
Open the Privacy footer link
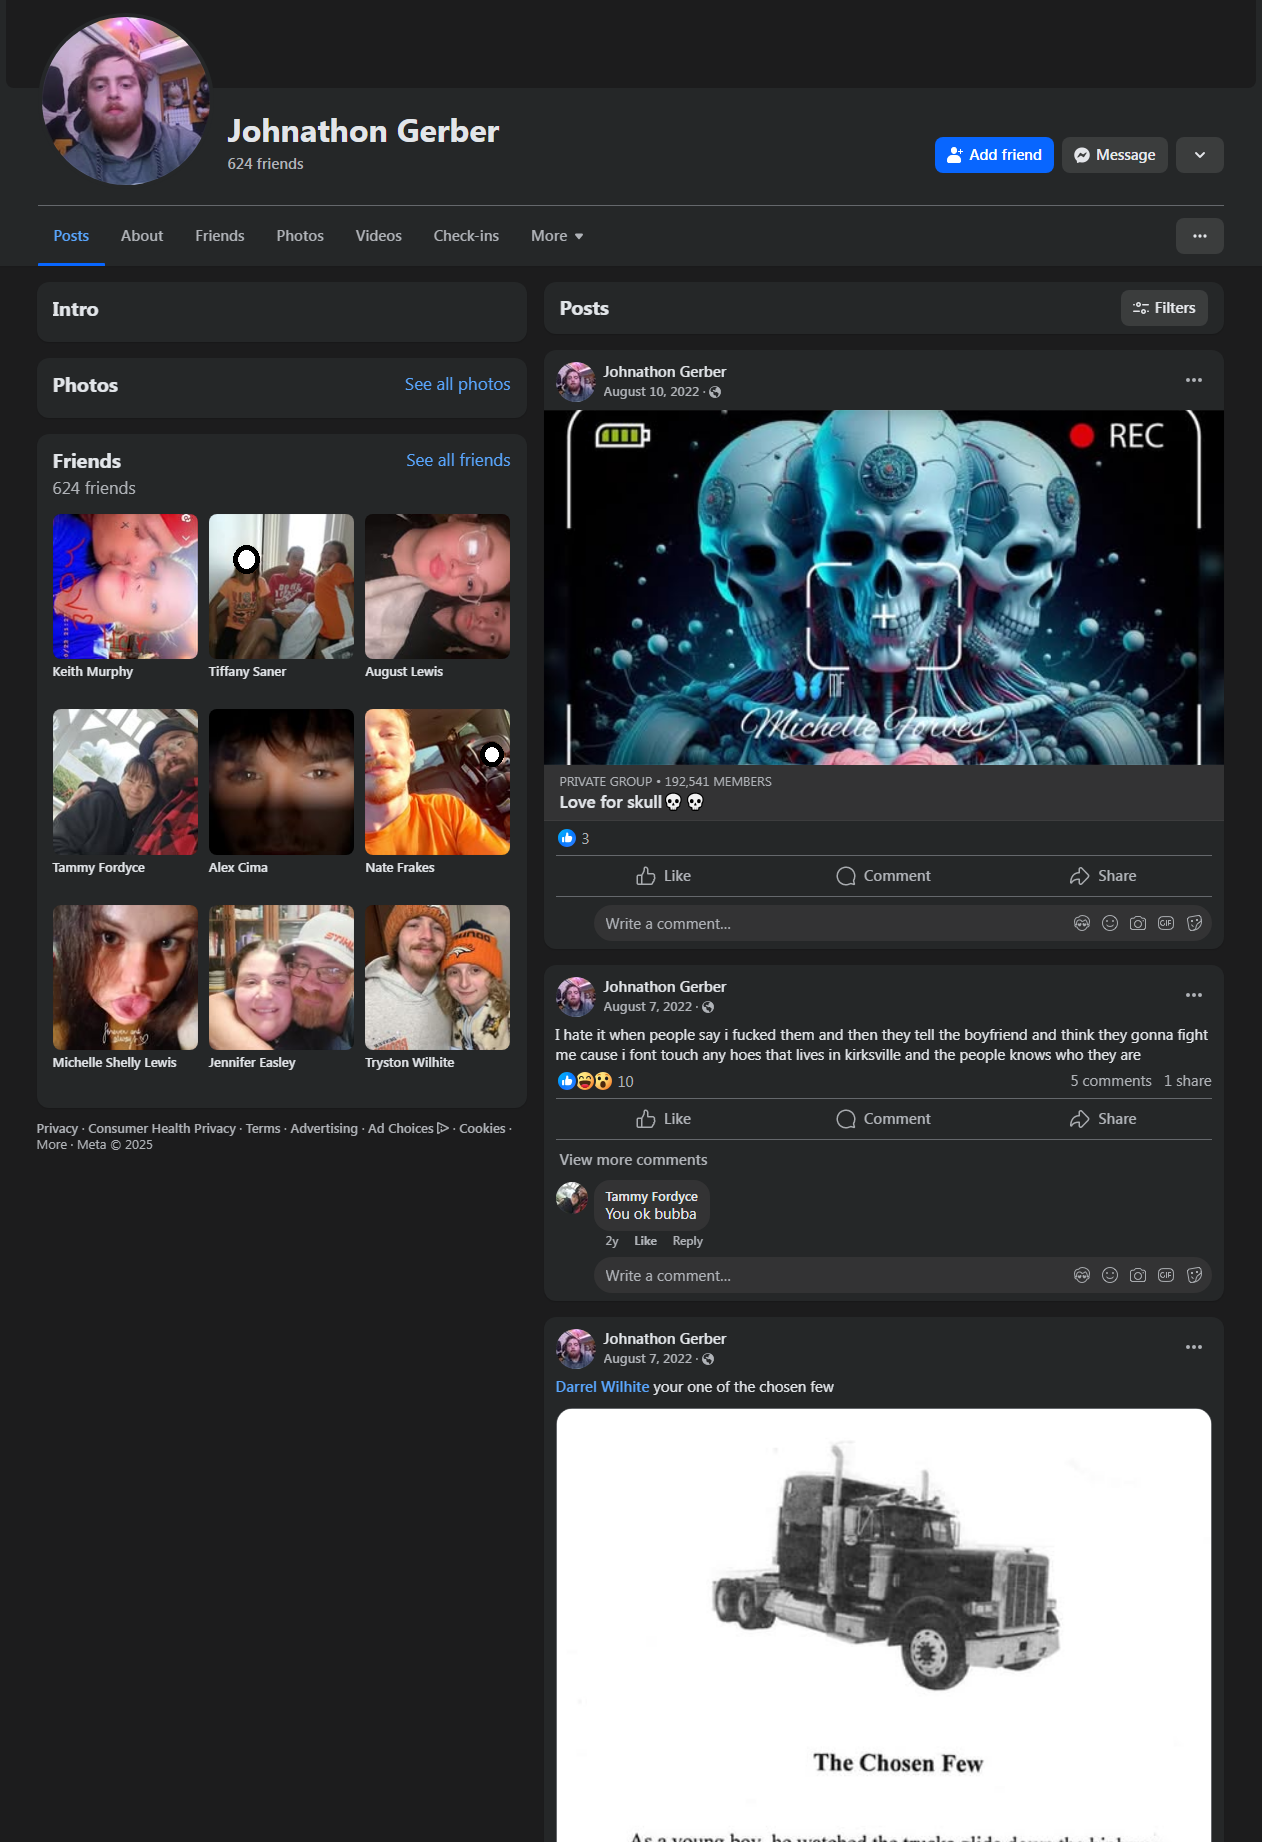point(57,1128)
